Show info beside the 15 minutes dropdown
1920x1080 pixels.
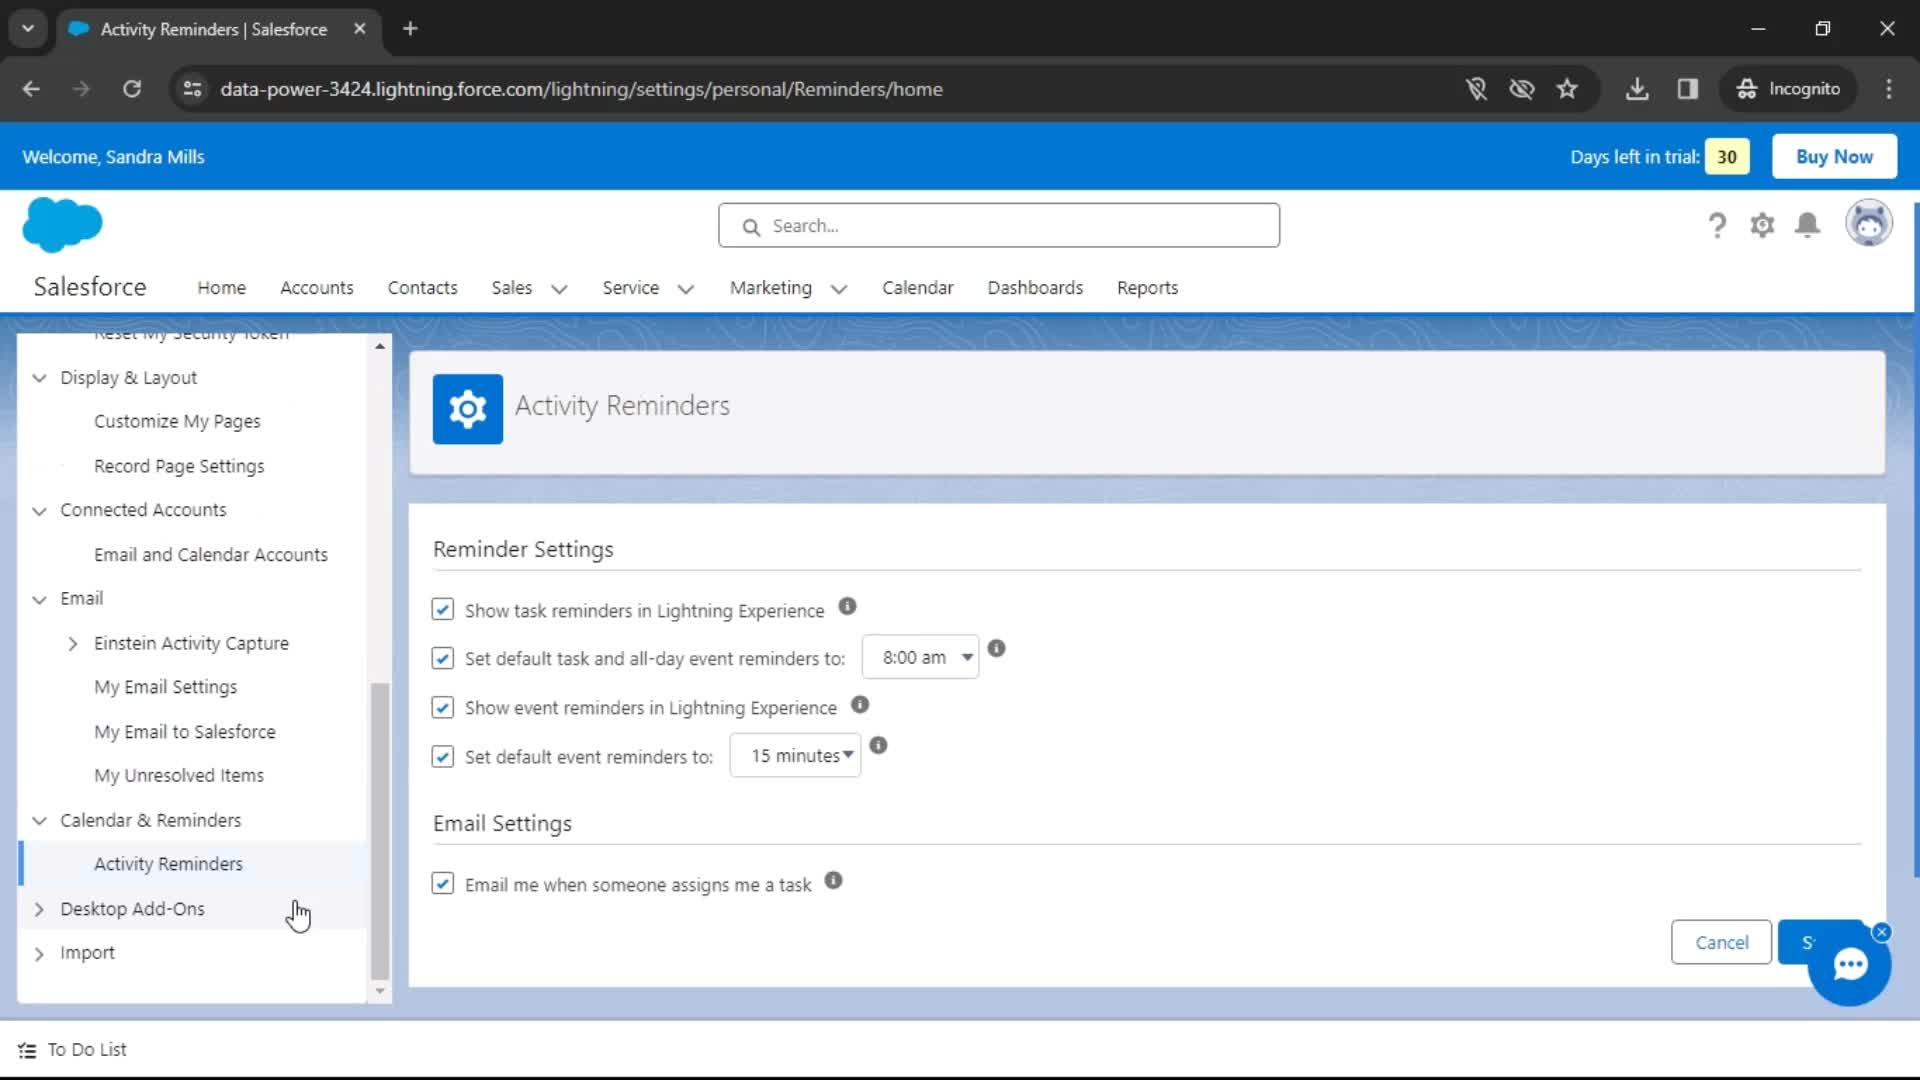(x=878, y=745)
